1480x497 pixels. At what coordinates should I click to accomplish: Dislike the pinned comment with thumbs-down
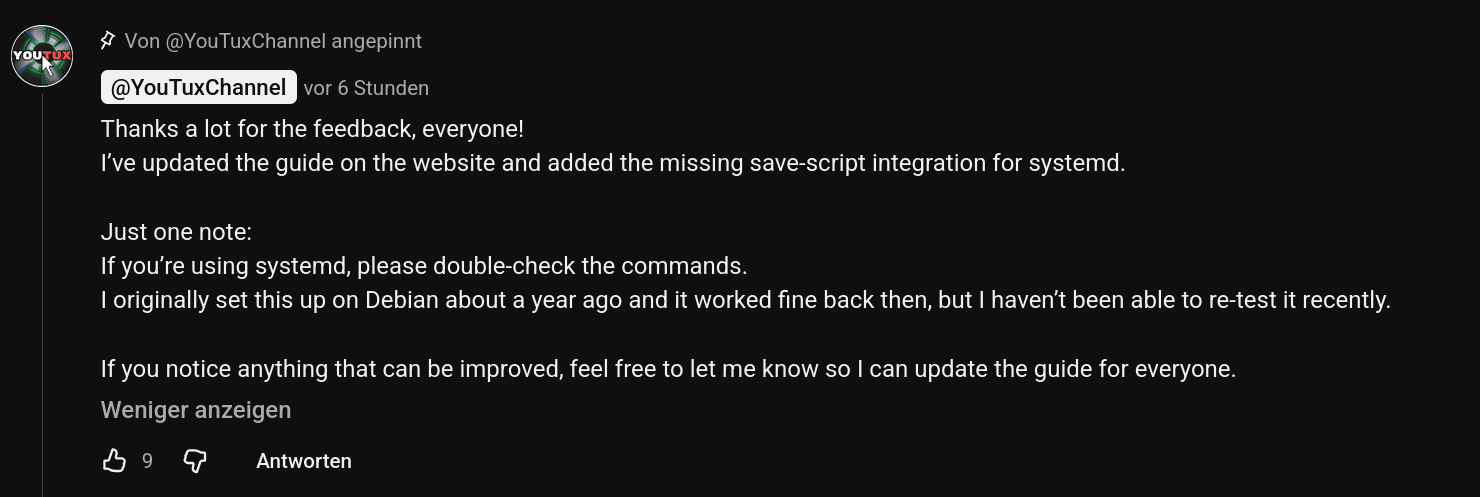click(195, 461)
